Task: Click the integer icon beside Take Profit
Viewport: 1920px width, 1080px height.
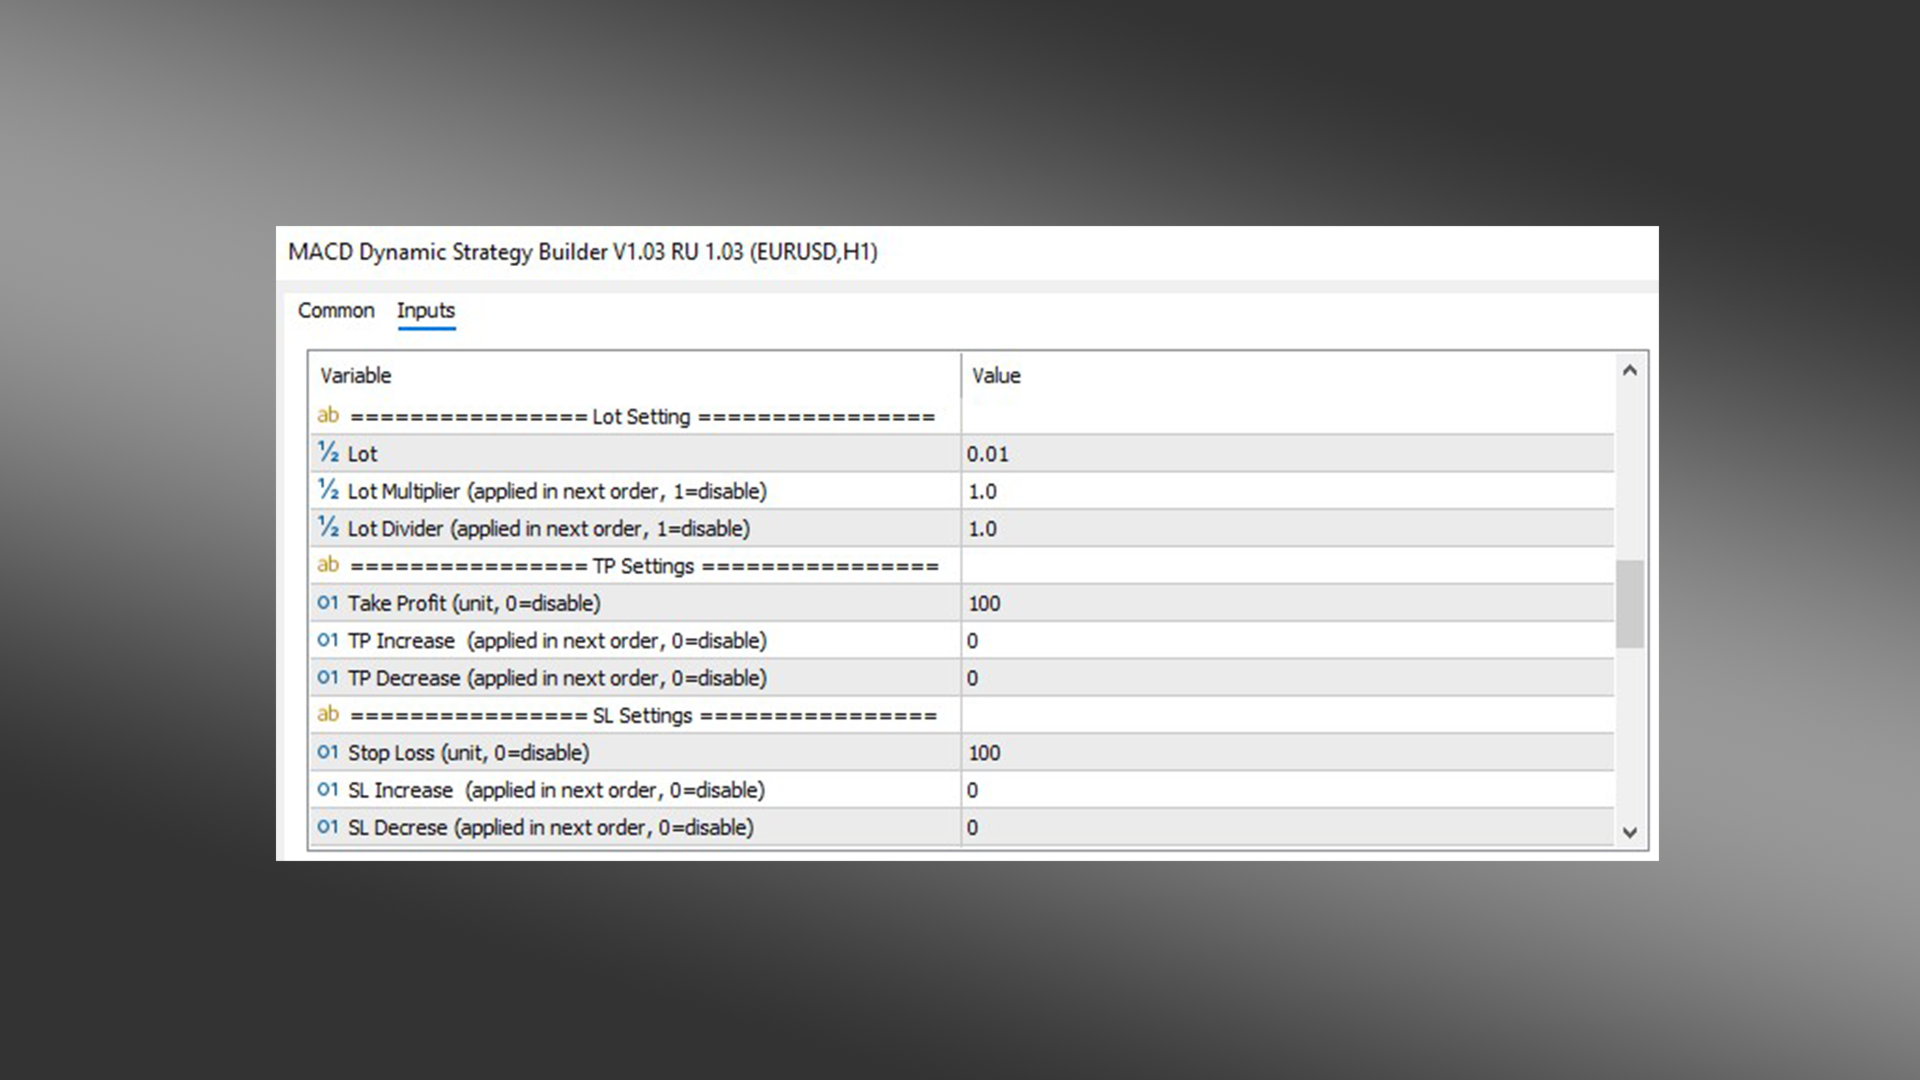Action: [328, 602]
